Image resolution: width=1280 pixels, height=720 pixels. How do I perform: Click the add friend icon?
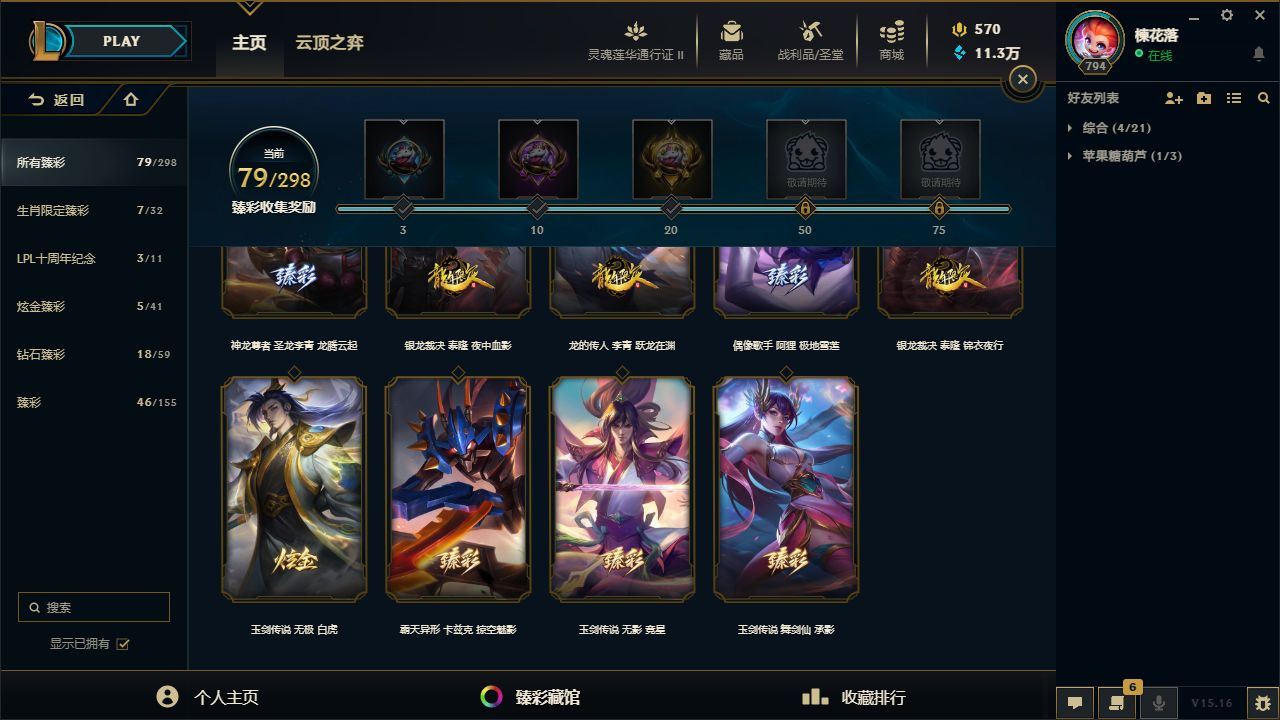point(1174,98)
